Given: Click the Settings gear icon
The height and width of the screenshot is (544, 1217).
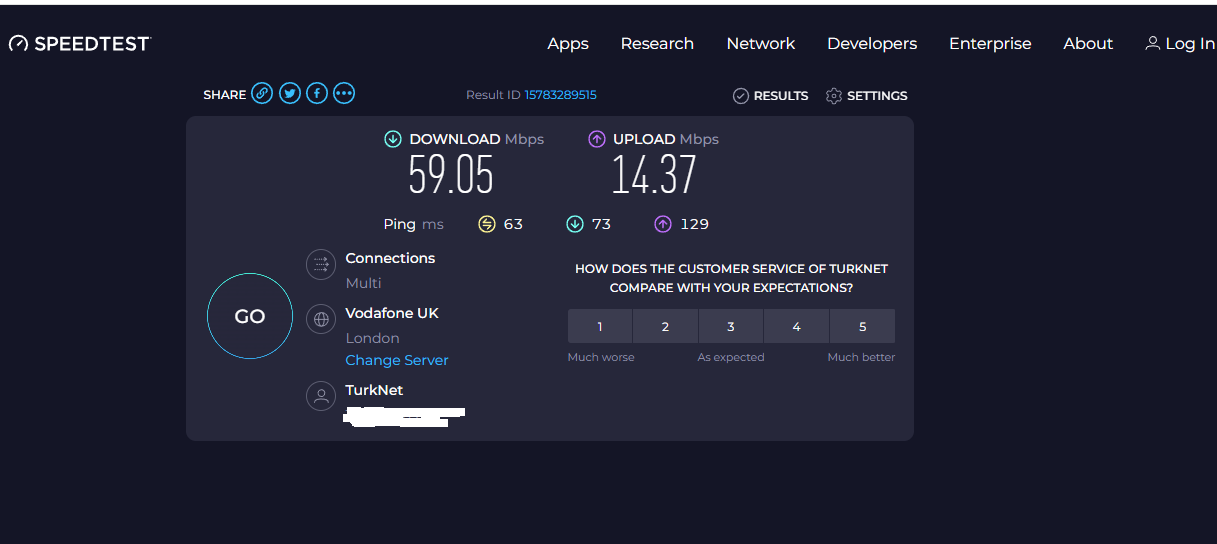Looking at the screenshot, I should tap(834, 96).
